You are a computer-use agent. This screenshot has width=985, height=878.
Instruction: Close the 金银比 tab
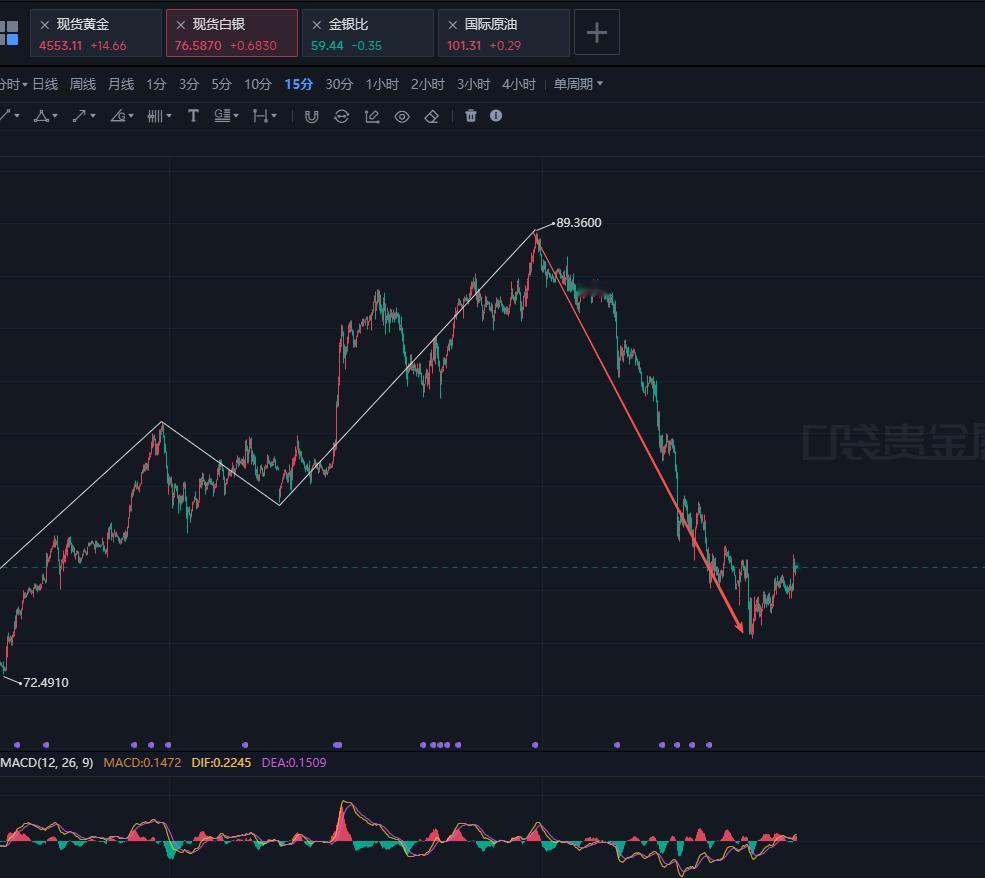coord(317,25)
